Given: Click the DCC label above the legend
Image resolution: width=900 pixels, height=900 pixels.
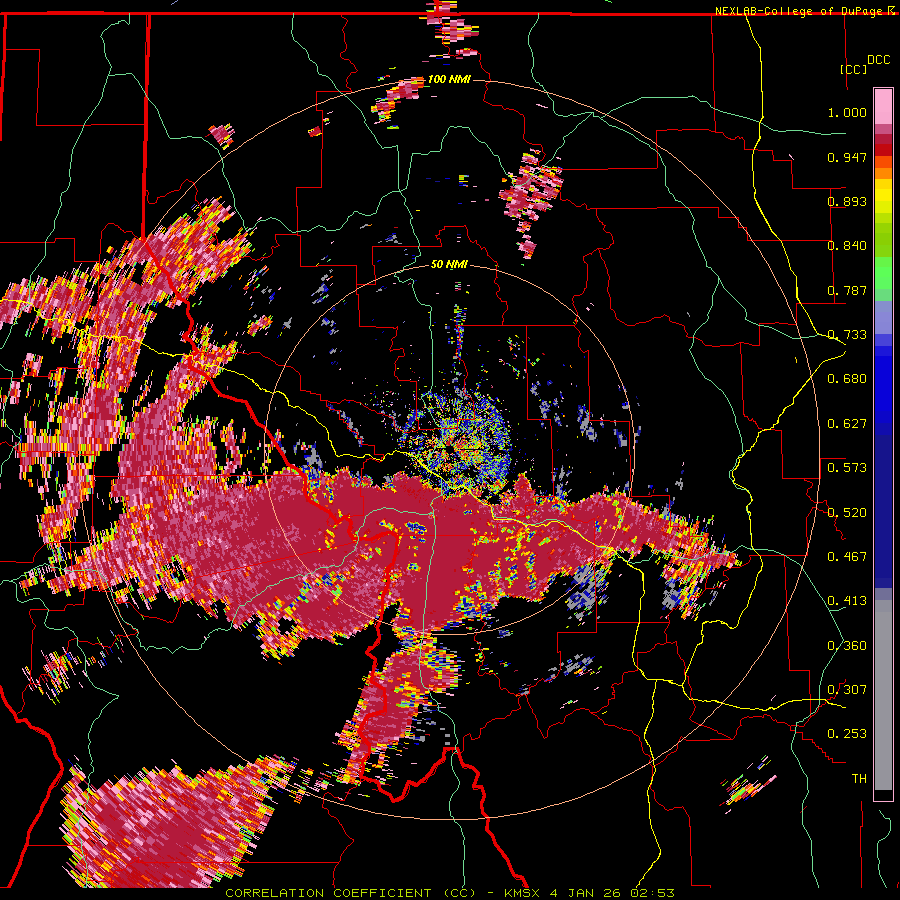Looking at the screenshot, I should [x=879, y=60].
